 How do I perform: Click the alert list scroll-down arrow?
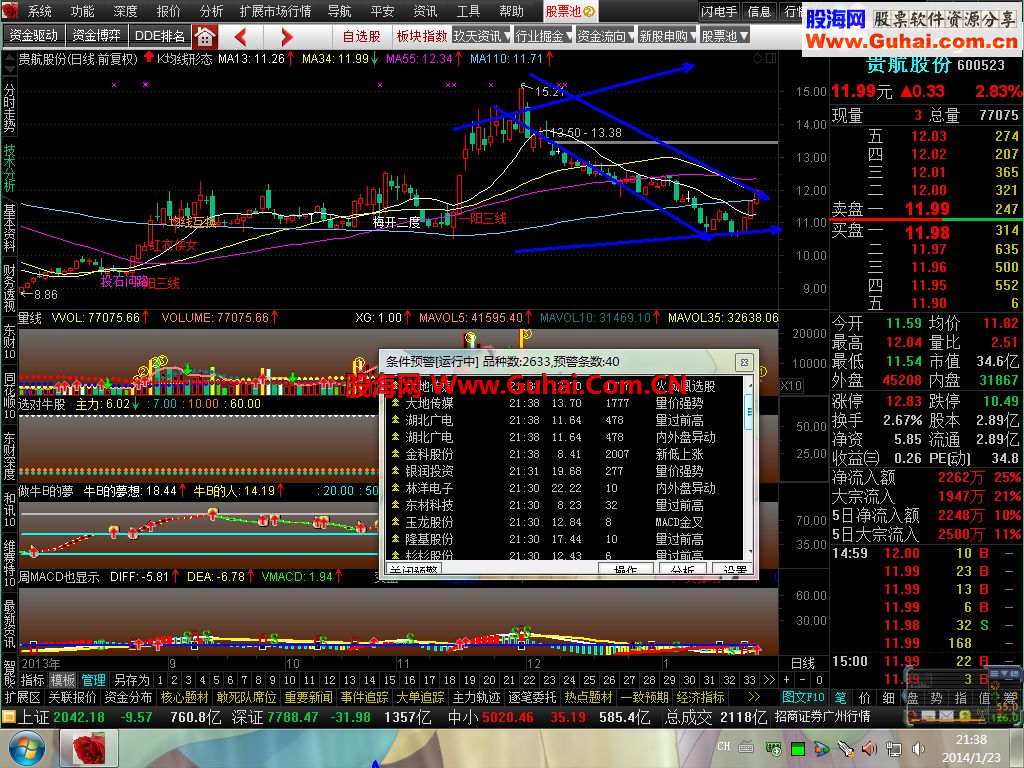pos(749,553)
